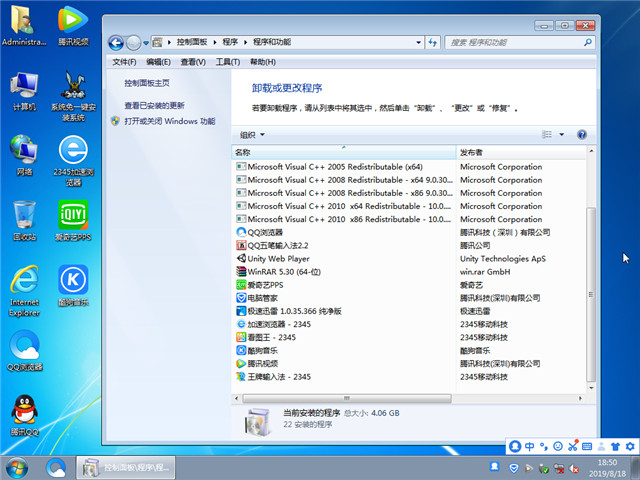Click the horizontal scrollbar thumb
This screenshot has width=640, height=480.
tap(347, 398)
